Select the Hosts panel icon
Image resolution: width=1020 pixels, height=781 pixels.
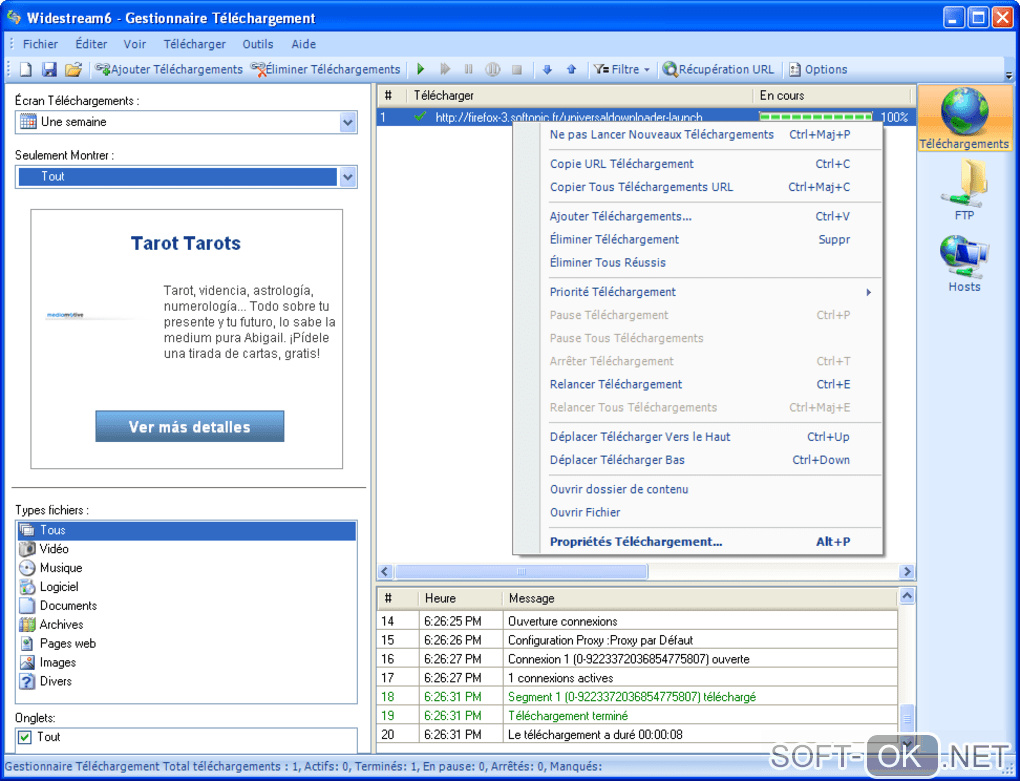[x=964, y=264]
